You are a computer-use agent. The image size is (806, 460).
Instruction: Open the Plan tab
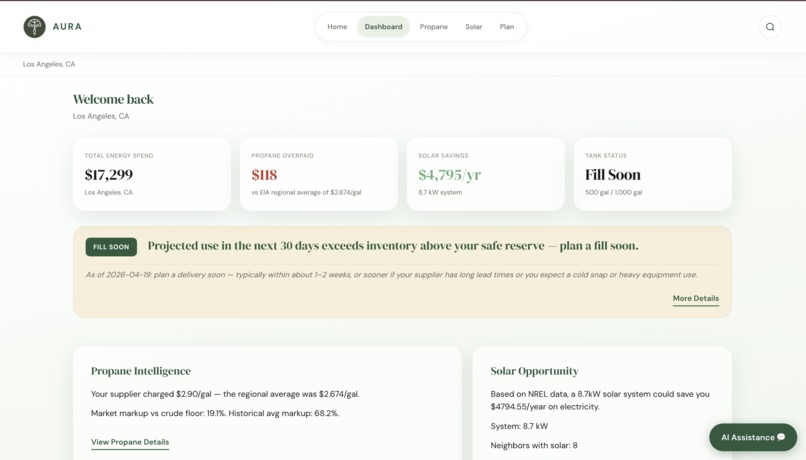coord(507,27)
